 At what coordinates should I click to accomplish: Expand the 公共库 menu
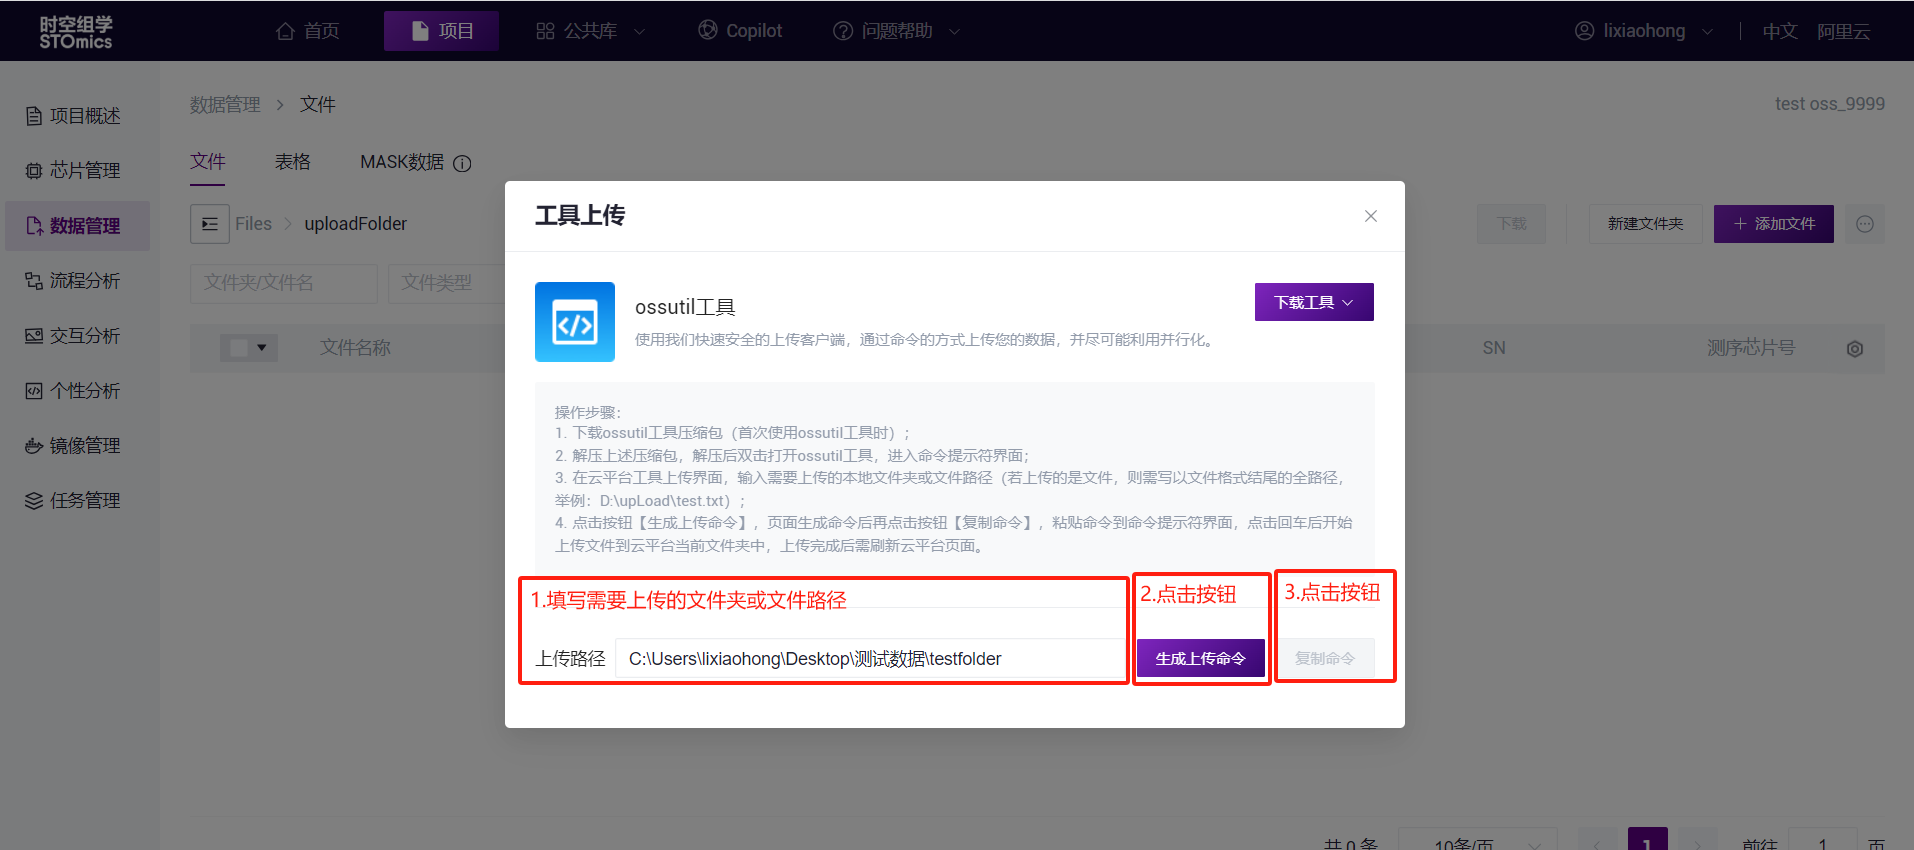(x=590, y=31)
